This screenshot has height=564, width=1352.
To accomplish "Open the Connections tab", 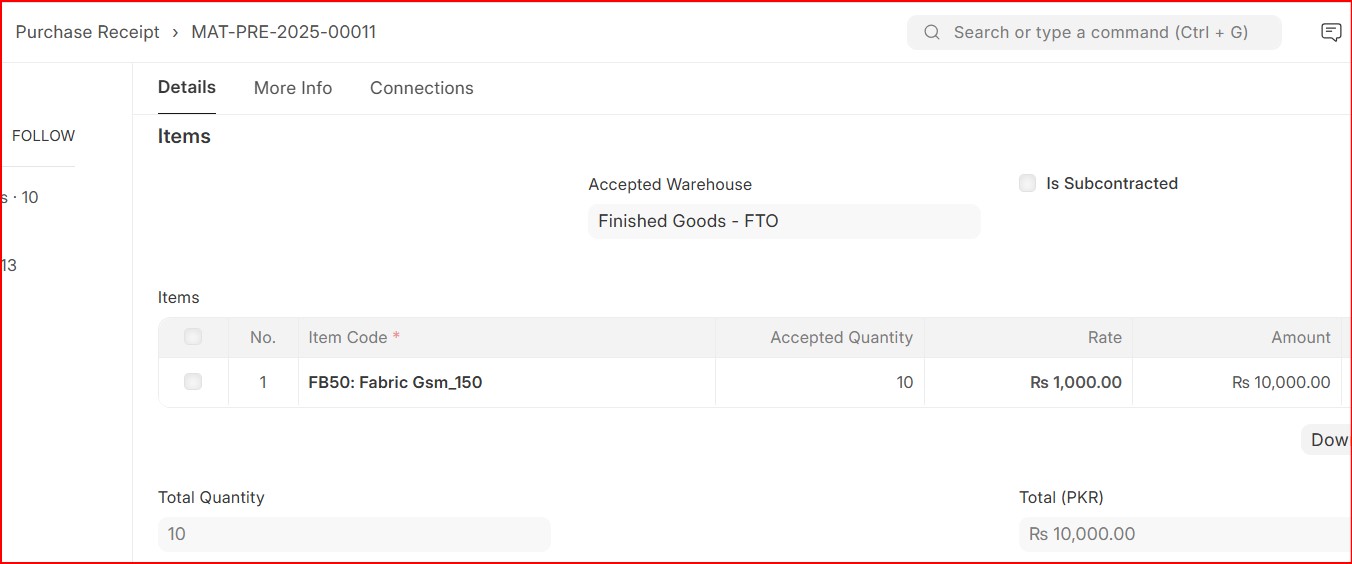I will 422,88.
